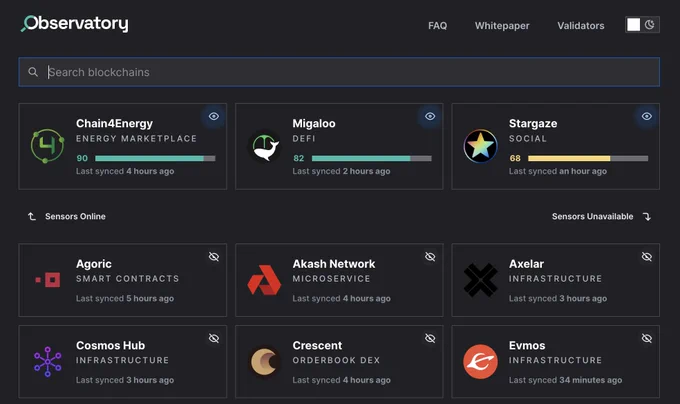Click the Sensors Online label

pos(75,216)
